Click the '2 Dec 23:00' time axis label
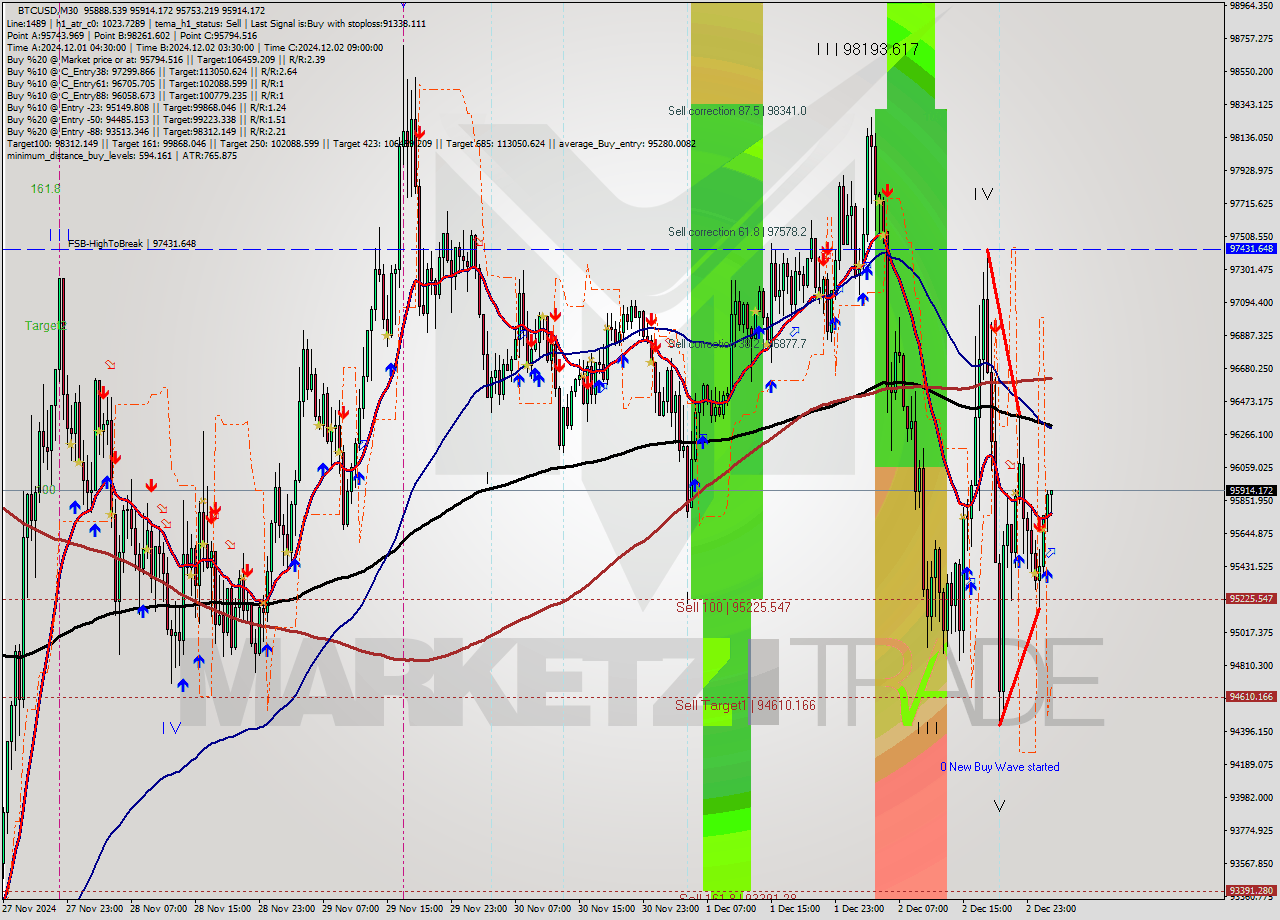Screen dimensions: 1280x920 coord(1053,909)
